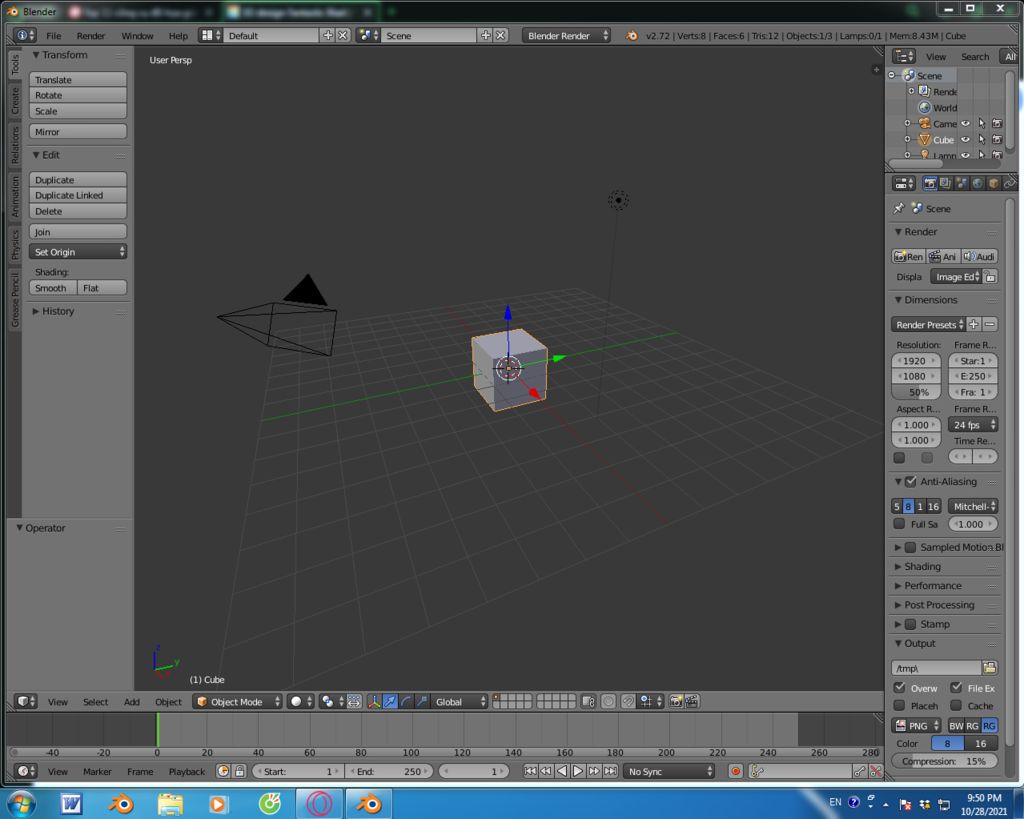Switch to the Create tab in tool shelf
Image resolution: width=1024 pixels, height=819 pixels.
click(14, 100)
